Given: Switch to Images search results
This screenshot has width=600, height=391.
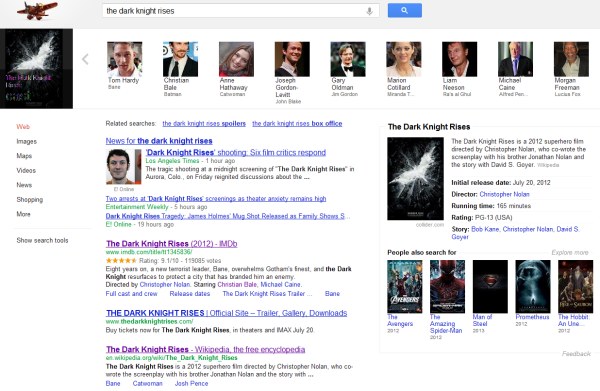Looking at the screenshot, I should pos(27,142).
